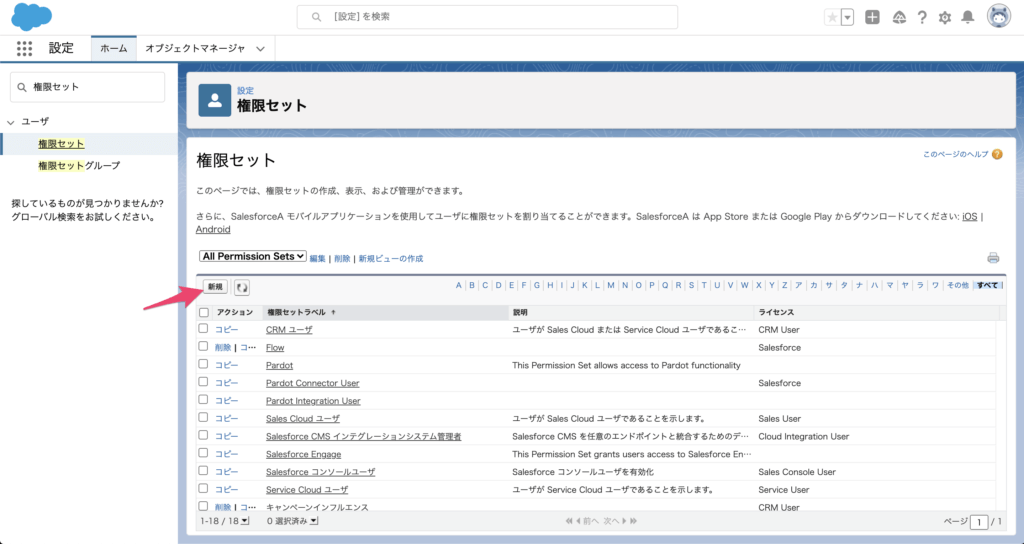Tick the checkbox for CRM ユーザ row
Image resolution: width=1024 pixels, height=544 pixels.
(204, 328)
